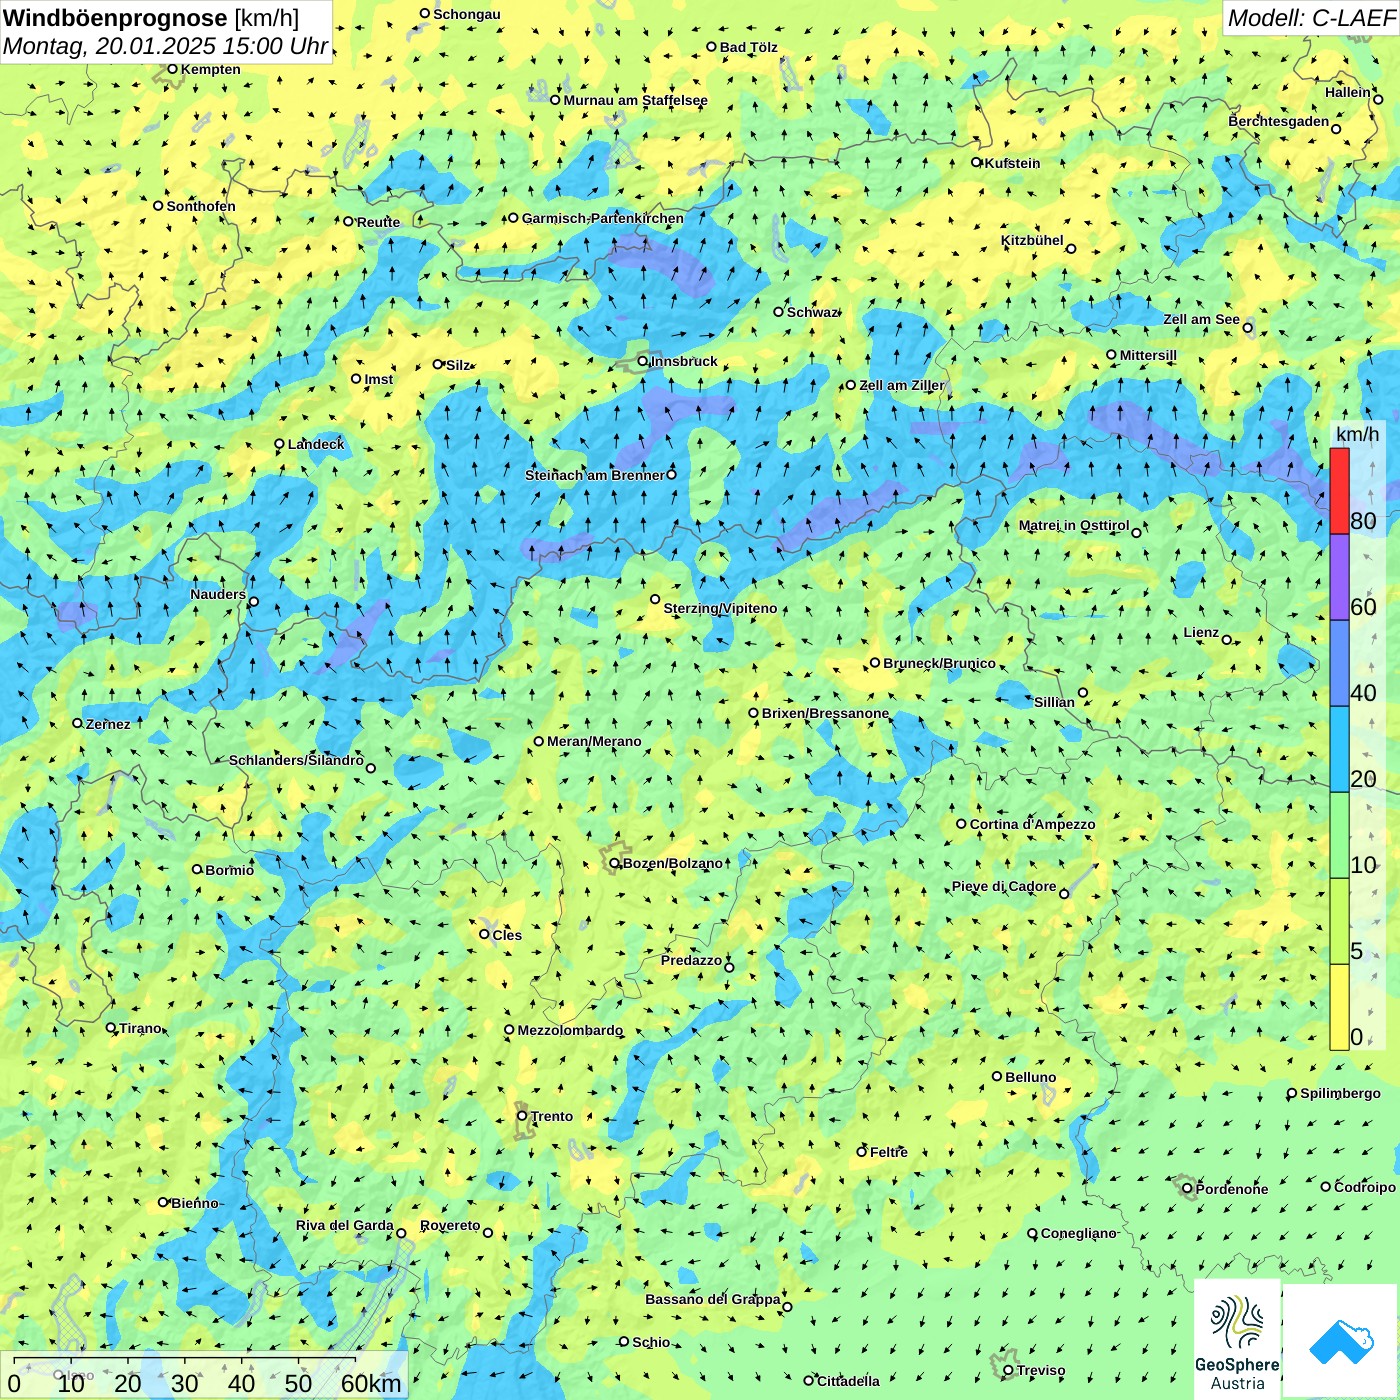Click the Bruneck/Brunico label

pos(939,663)
